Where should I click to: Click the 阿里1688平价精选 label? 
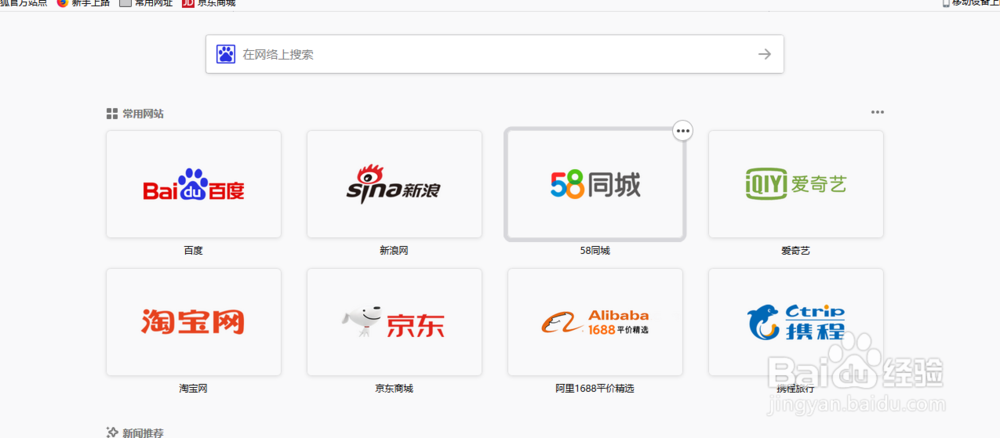(595, 389)
